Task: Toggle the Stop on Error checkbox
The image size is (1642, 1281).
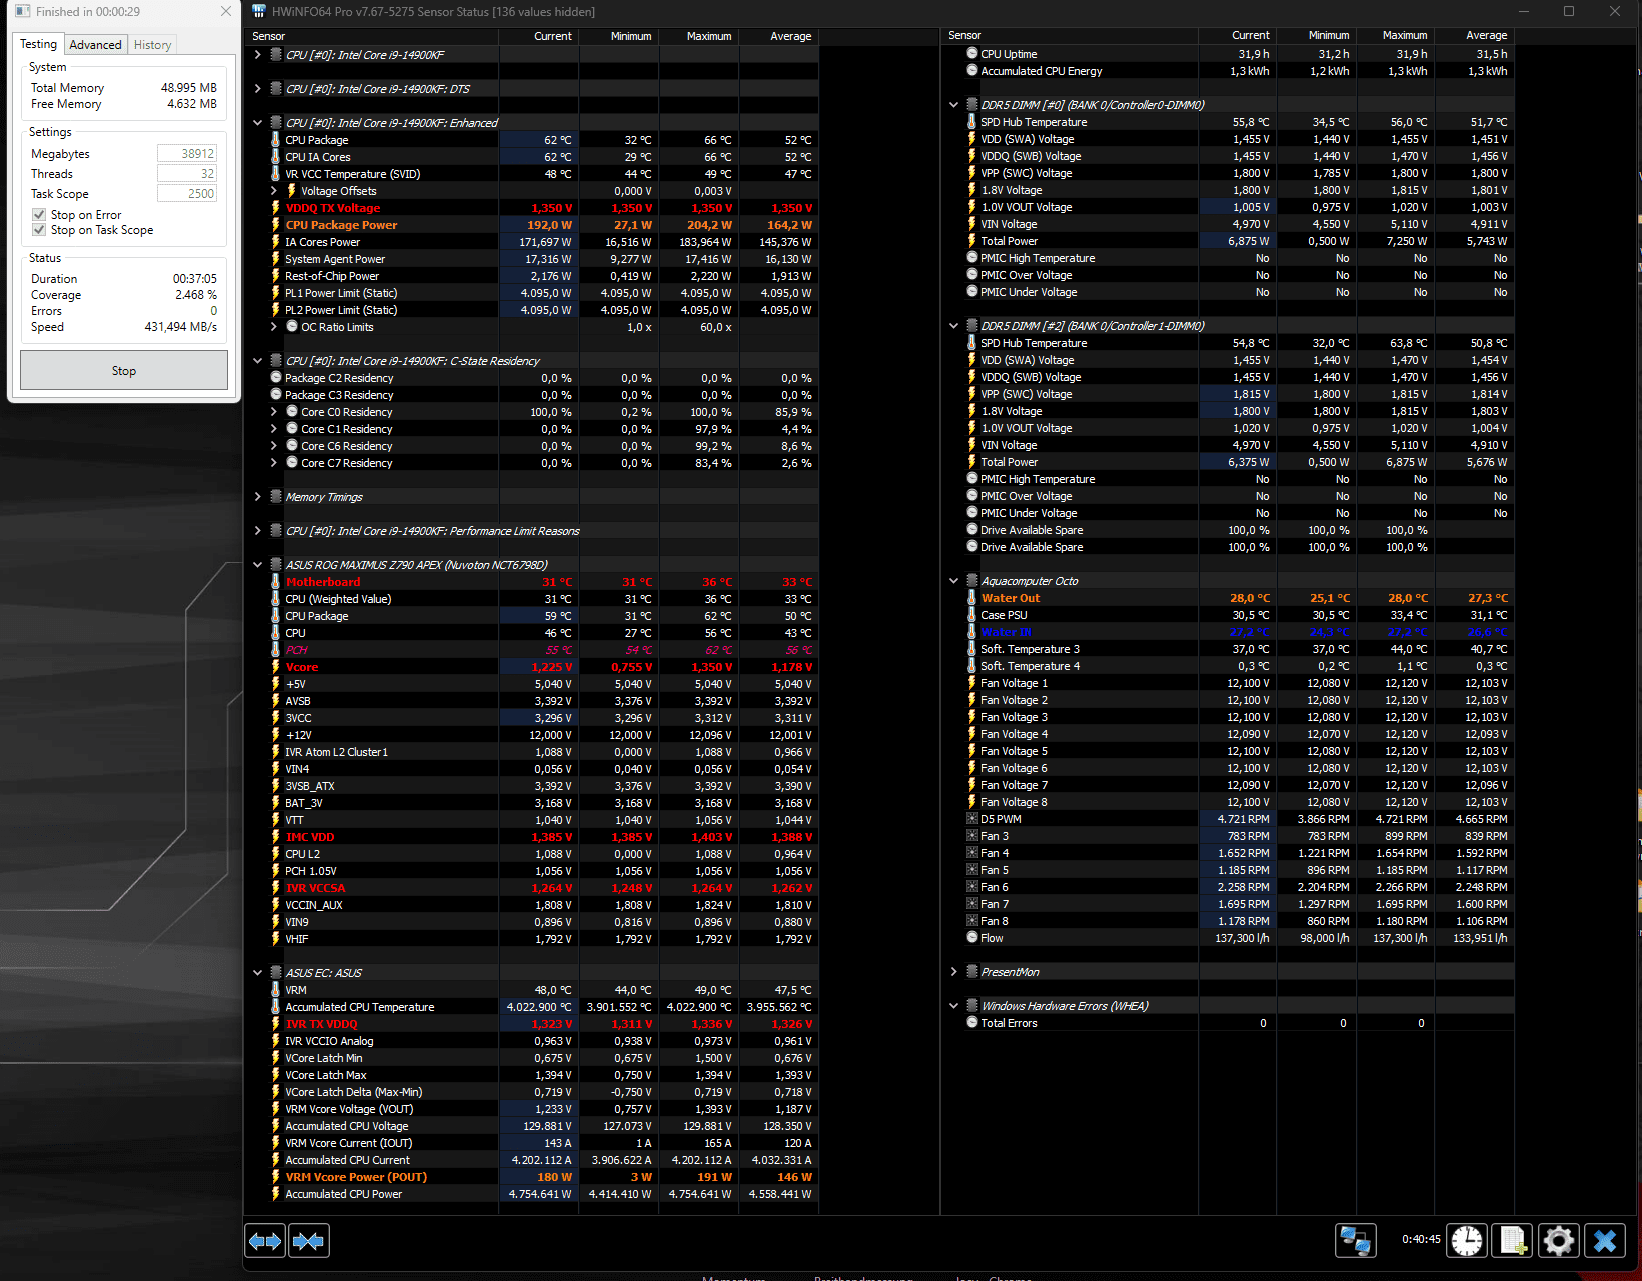Action: pos(39,215)
